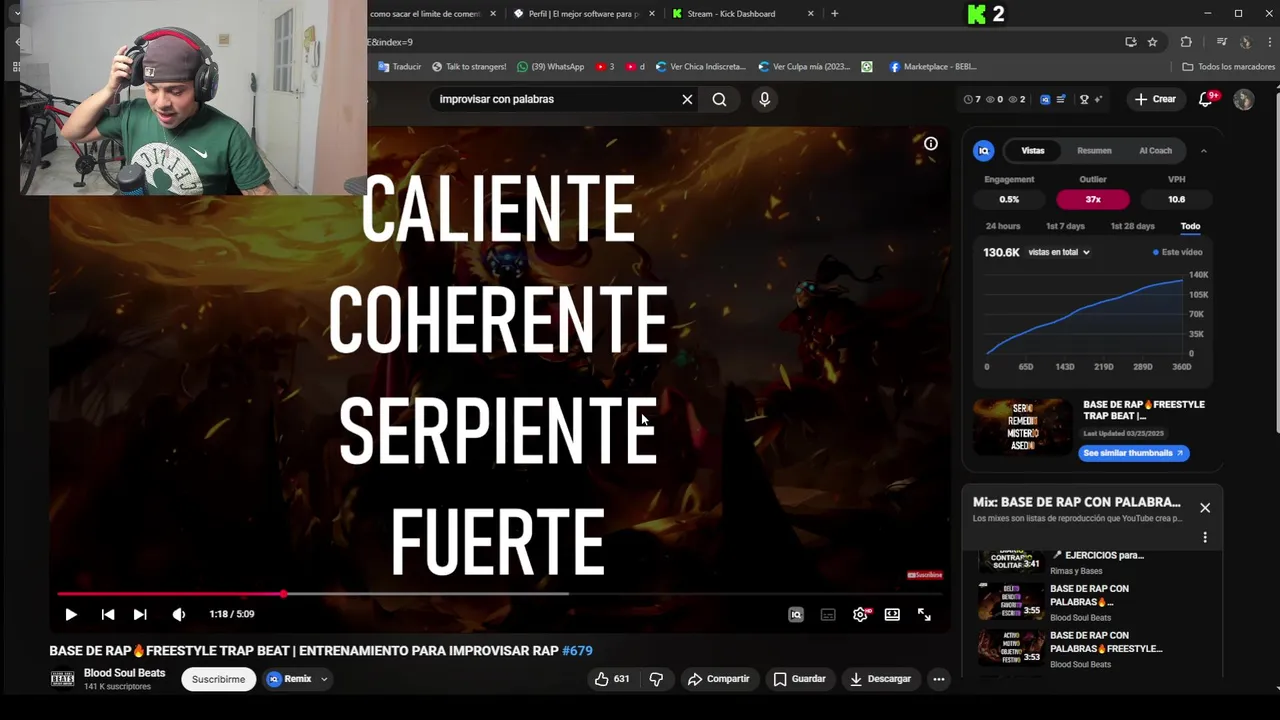The height and width of the screenshot is (720, 1280).
Task: Mute the video volume
Action: click(178, 614)
